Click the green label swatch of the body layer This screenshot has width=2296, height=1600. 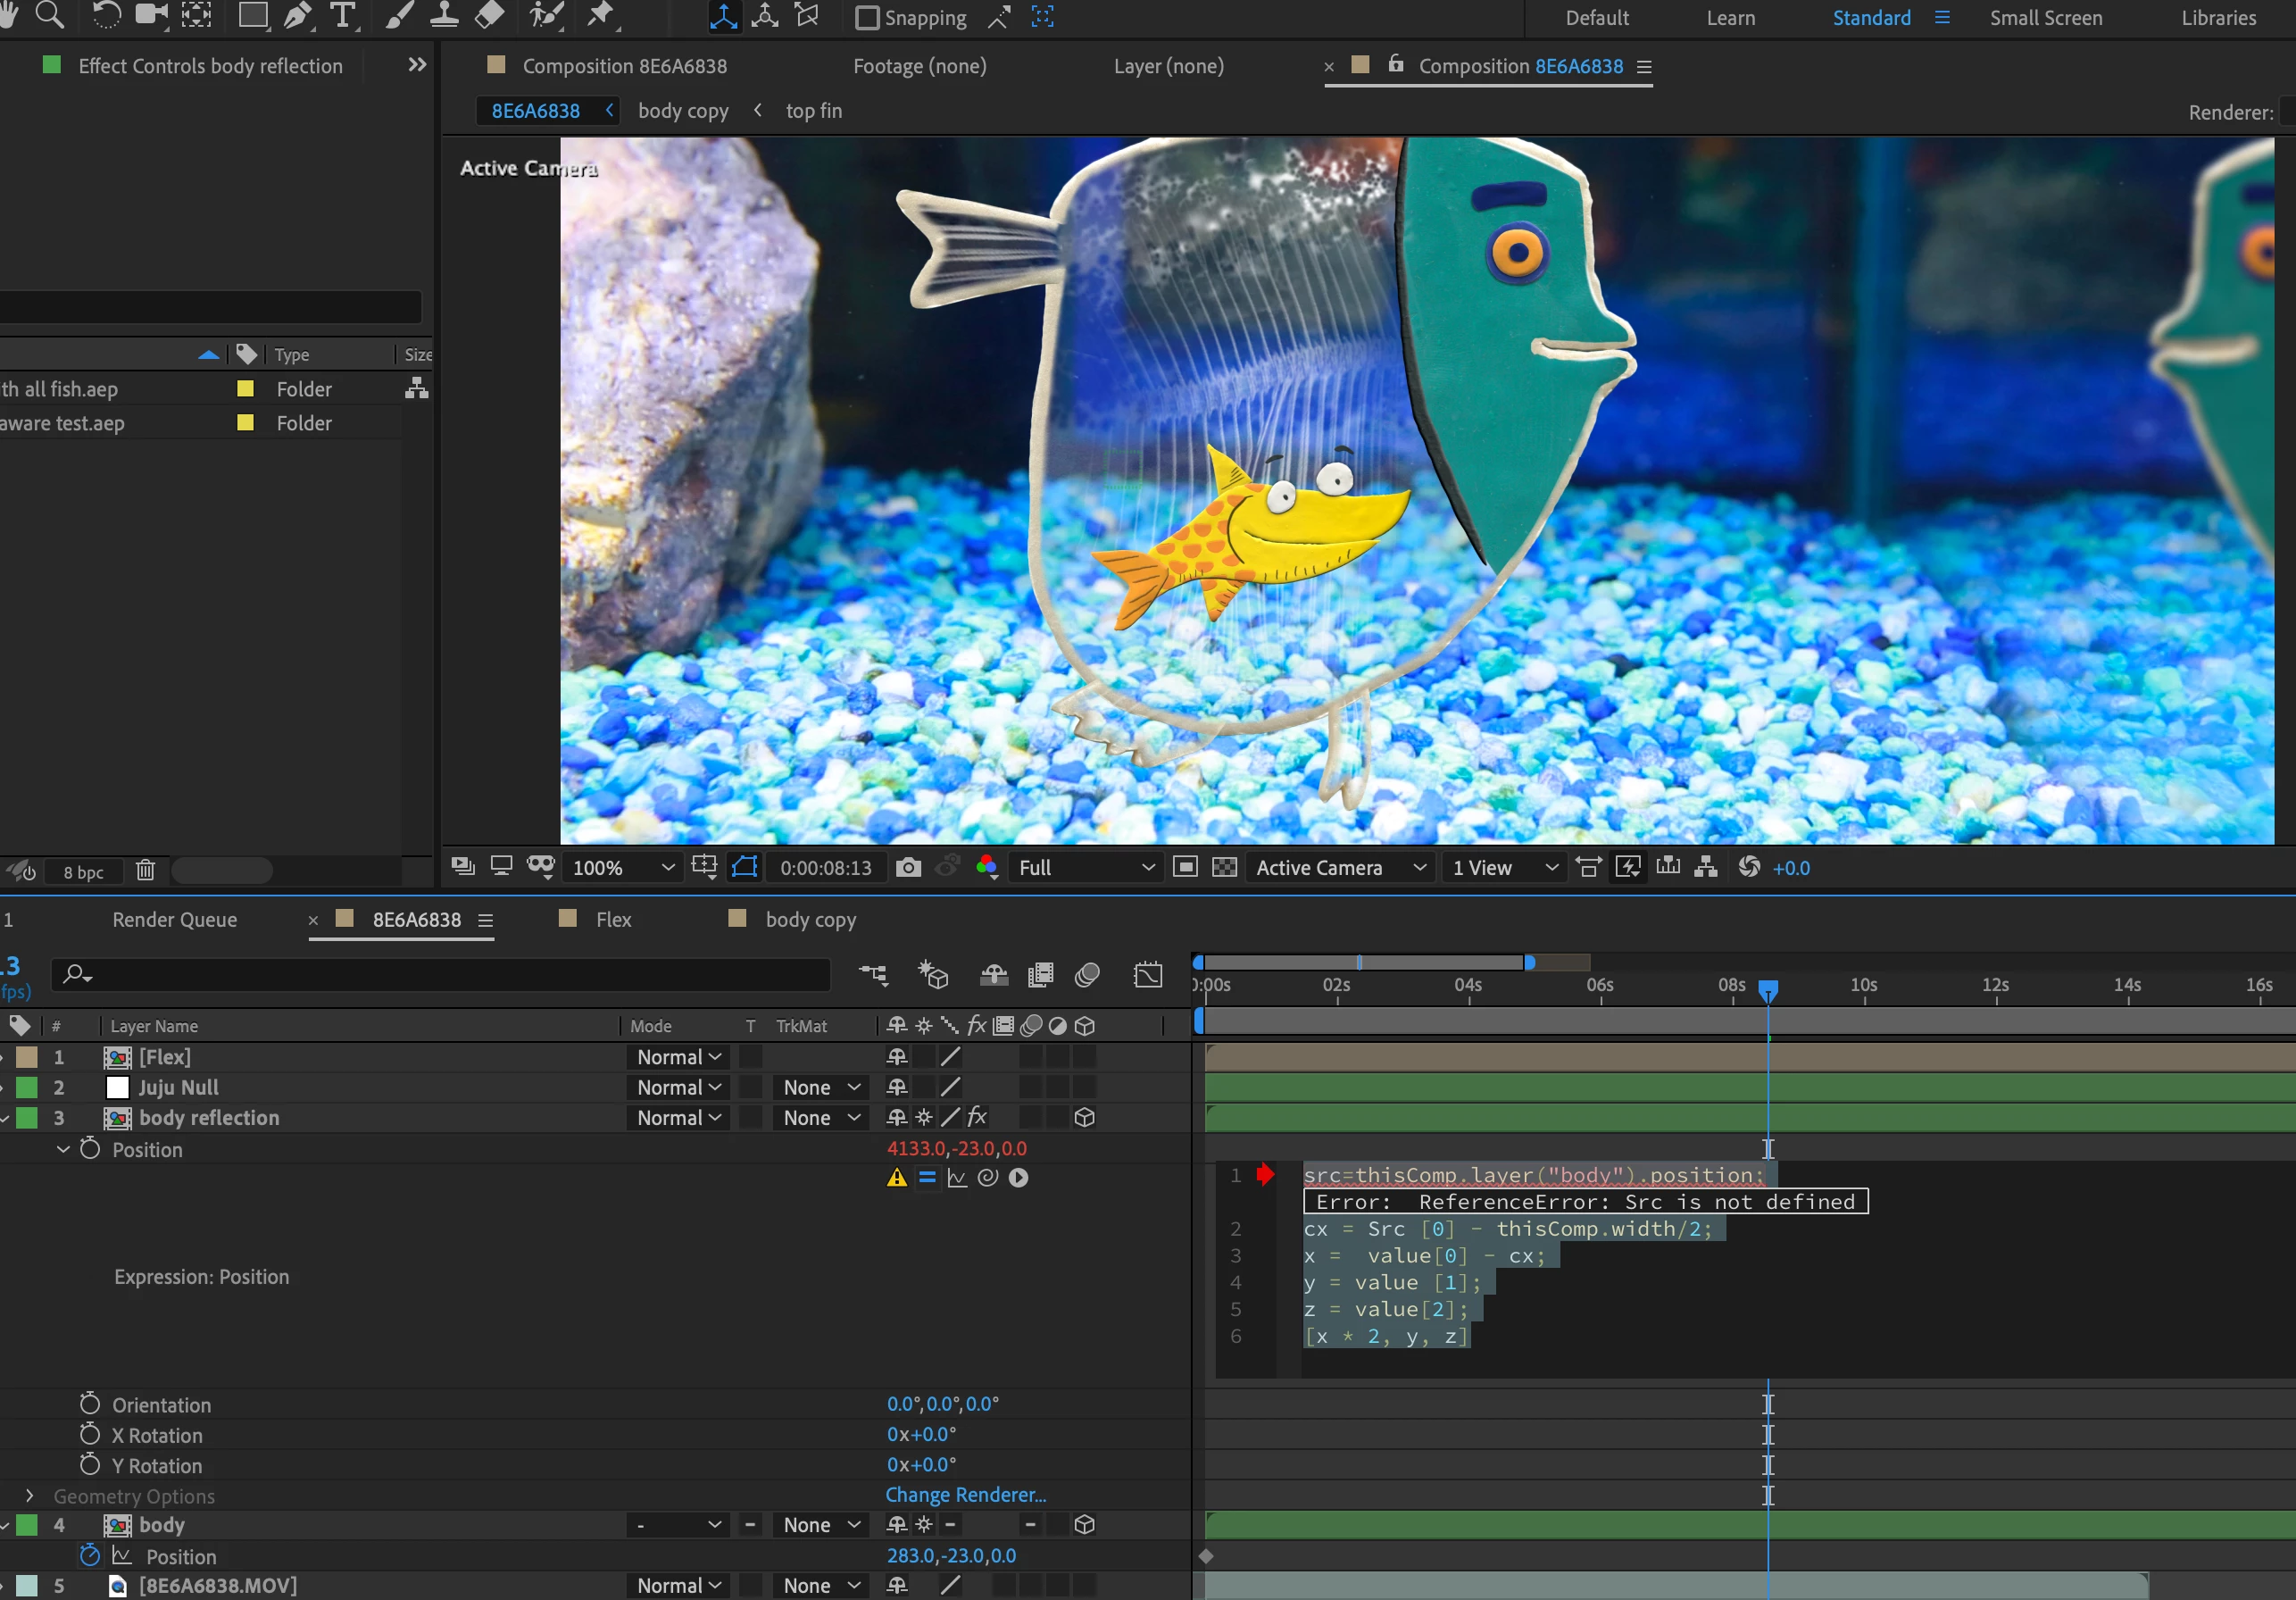click(x=27, y=1525)
